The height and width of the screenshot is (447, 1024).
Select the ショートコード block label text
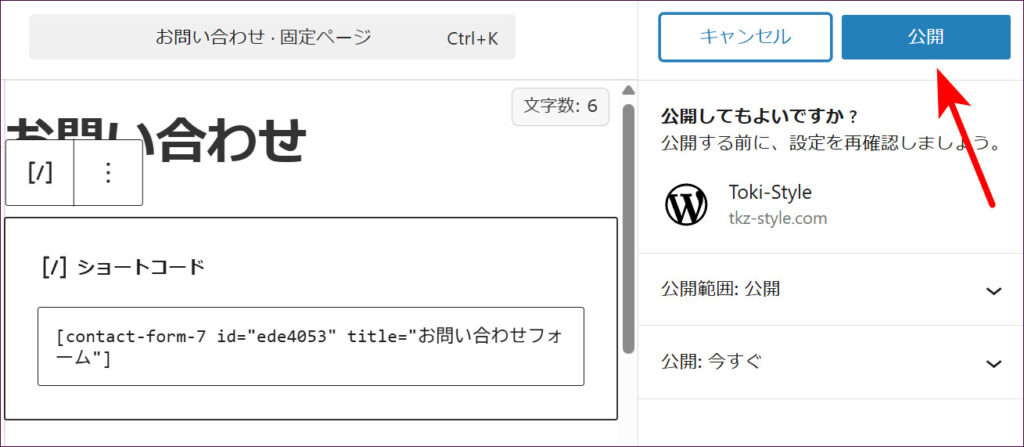140,267
